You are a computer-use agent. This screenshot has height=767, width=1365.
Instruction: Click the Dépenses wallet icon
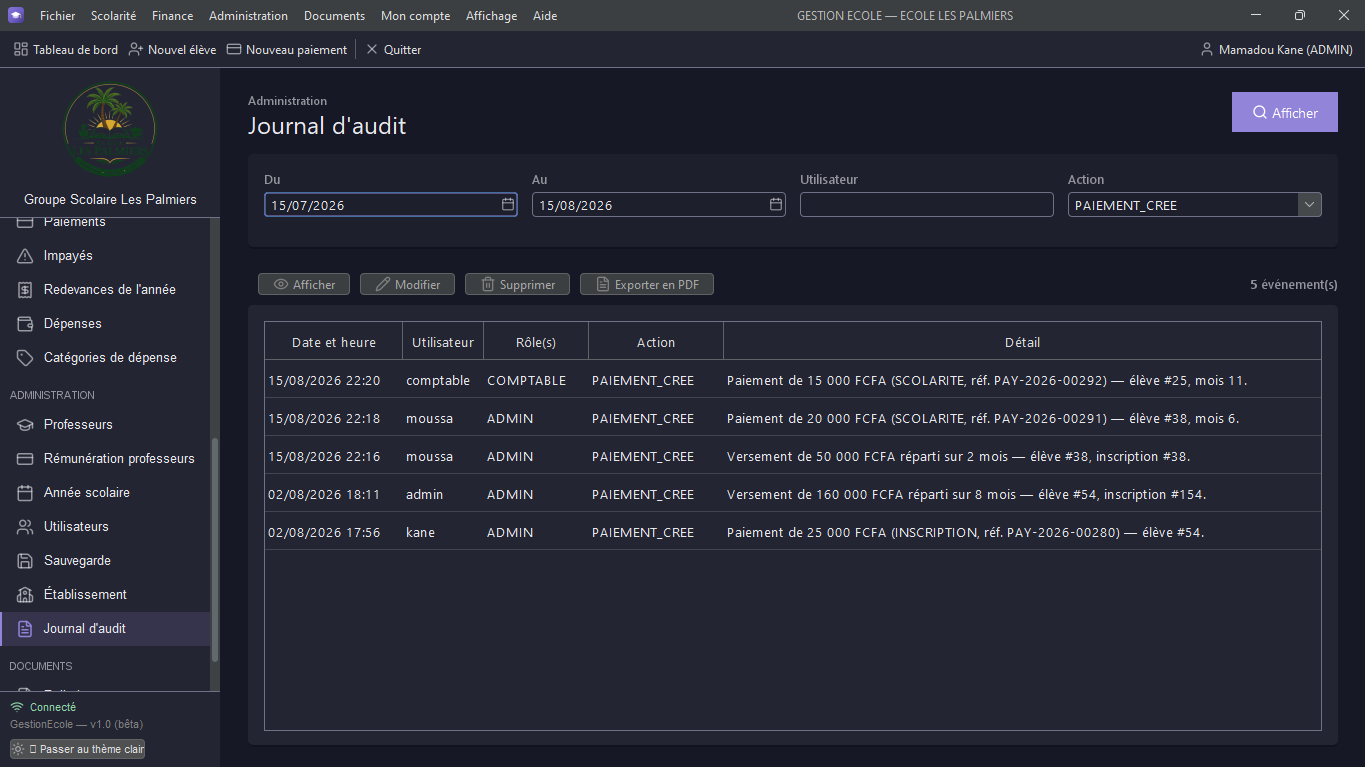pos(25,324)
